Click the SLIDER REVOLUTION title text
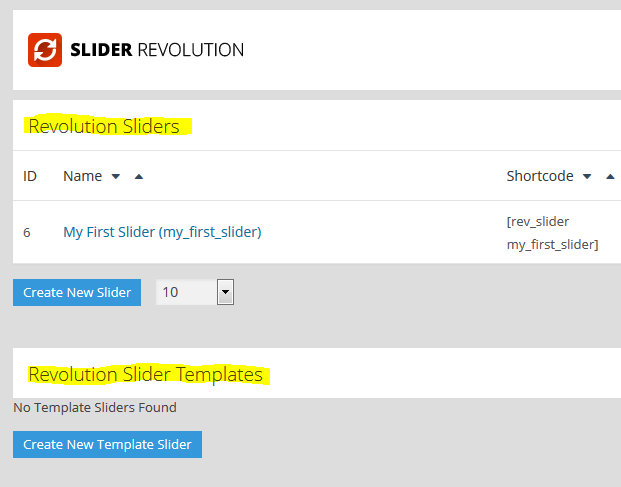The height and width of the screenshot is (487, 621). [157, 49]
